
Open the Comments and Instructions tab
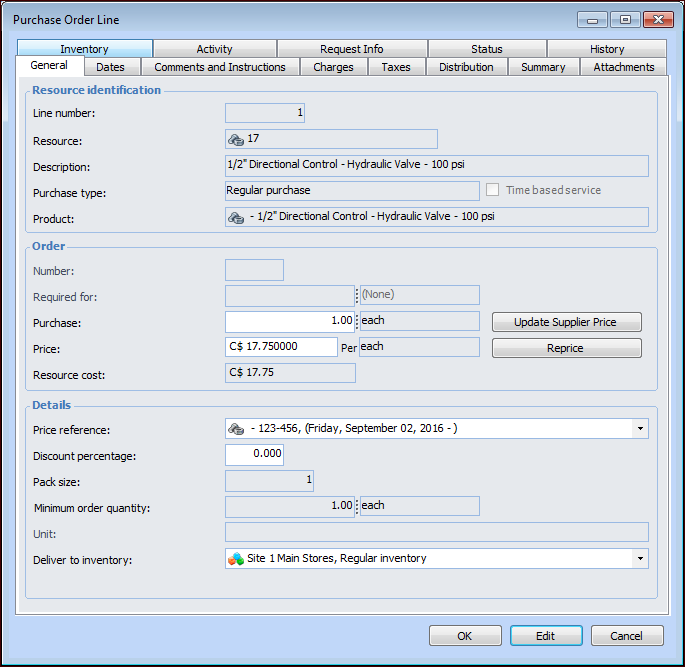pyautogui.click(x=220, y=67)
